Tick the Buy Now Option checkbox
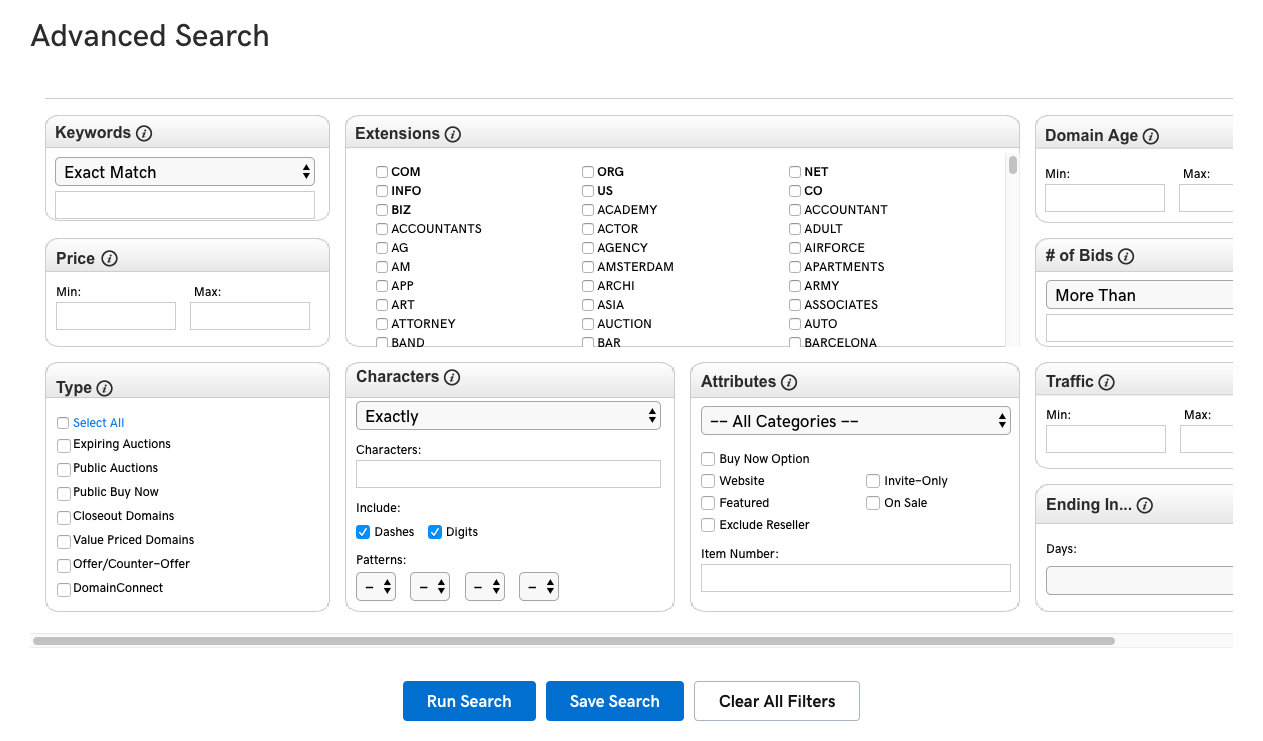The width and height of the screenshot is (1263, 741). click(x=708, y=459)
